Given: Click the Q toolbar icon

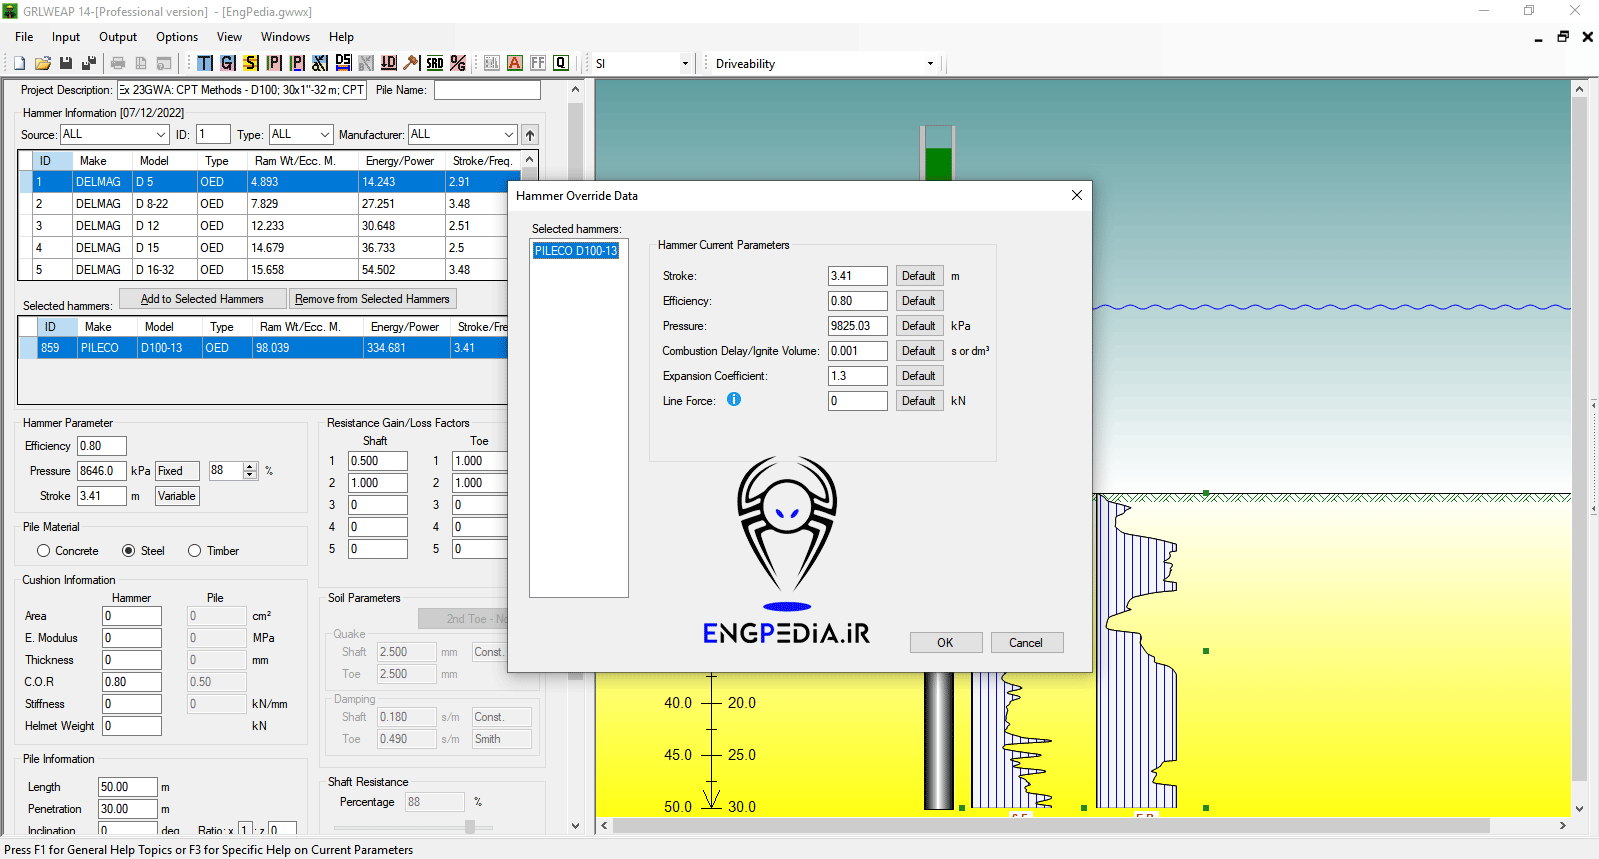Looking at the screenshot, I should coord(561,63).
